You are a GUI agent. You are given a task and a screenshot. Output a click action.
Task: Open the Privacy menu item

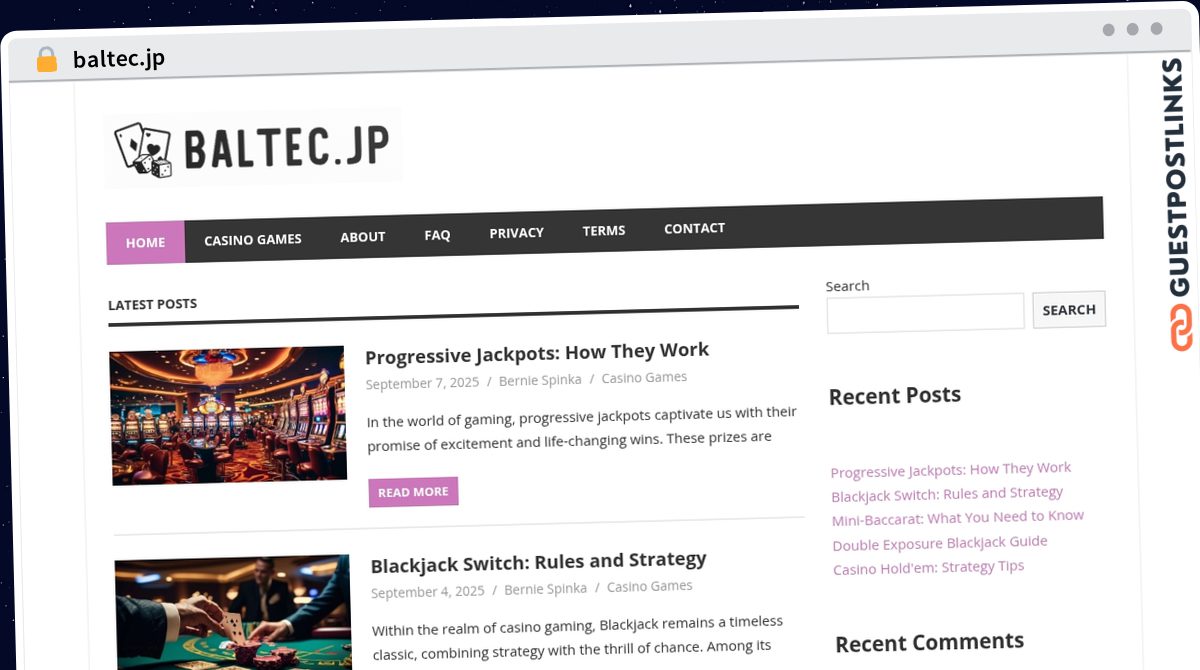517,232
